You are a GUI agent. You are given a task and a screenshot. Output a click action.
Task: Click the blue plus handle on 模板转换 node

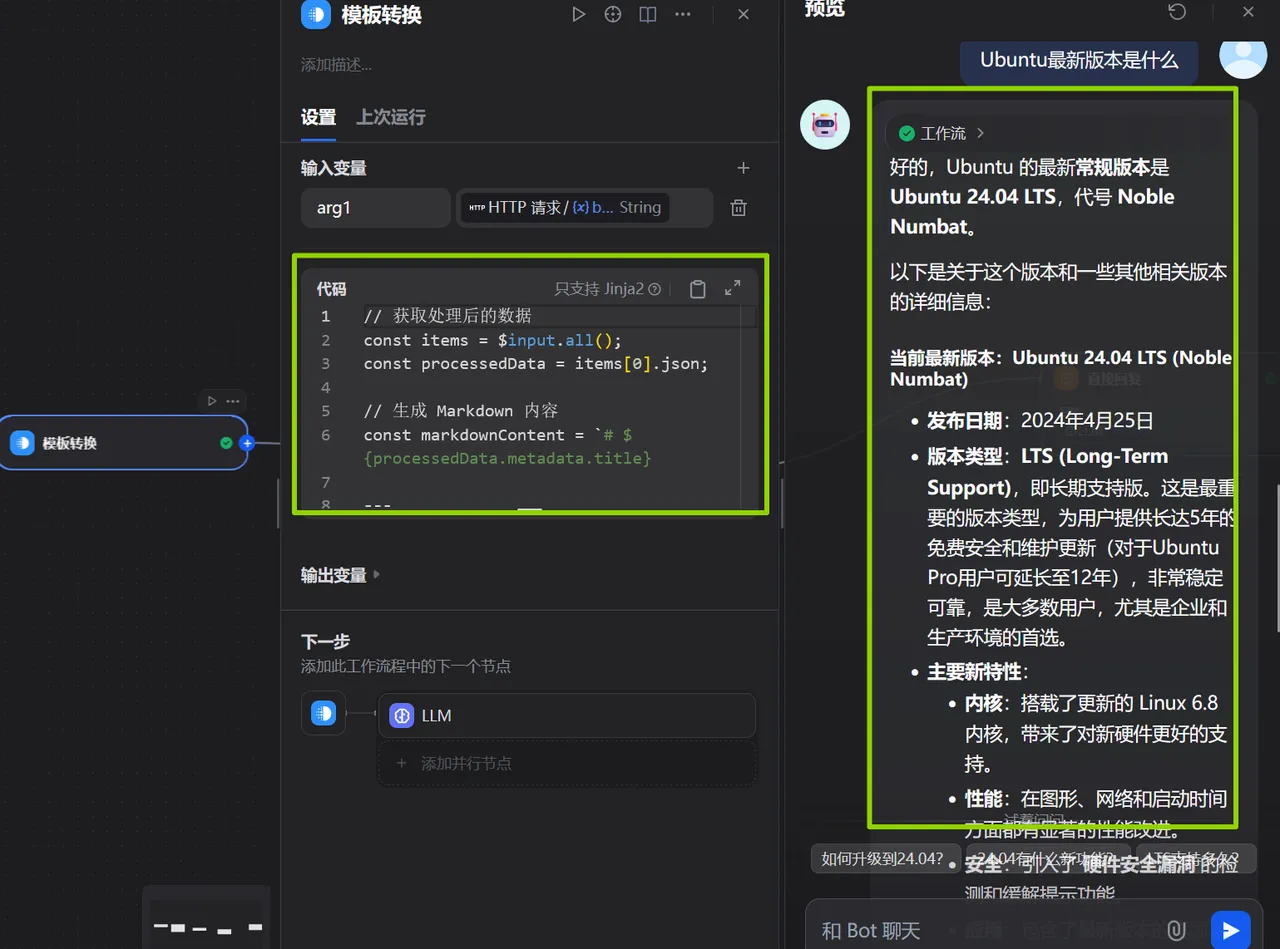point(247,443)
